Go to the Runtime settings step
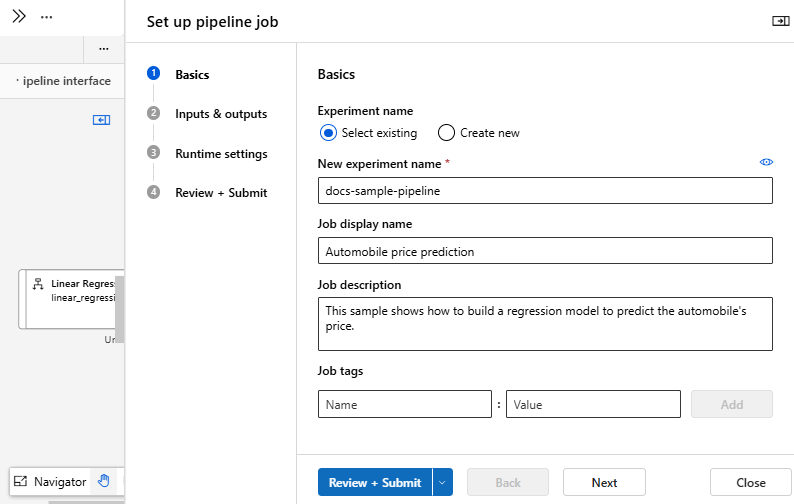This screenshot has width=794, height=504. pos(221,154)
